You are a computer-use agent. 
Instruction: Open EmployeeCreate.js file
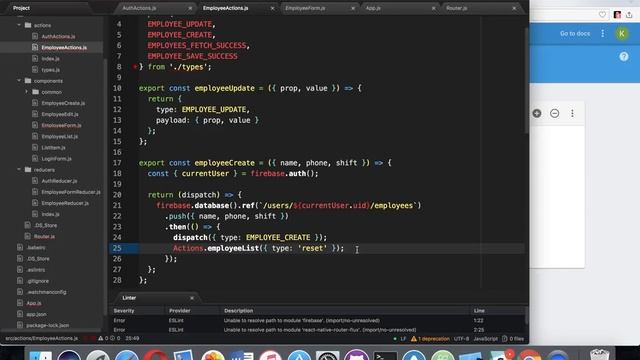[x=63, y=103]
